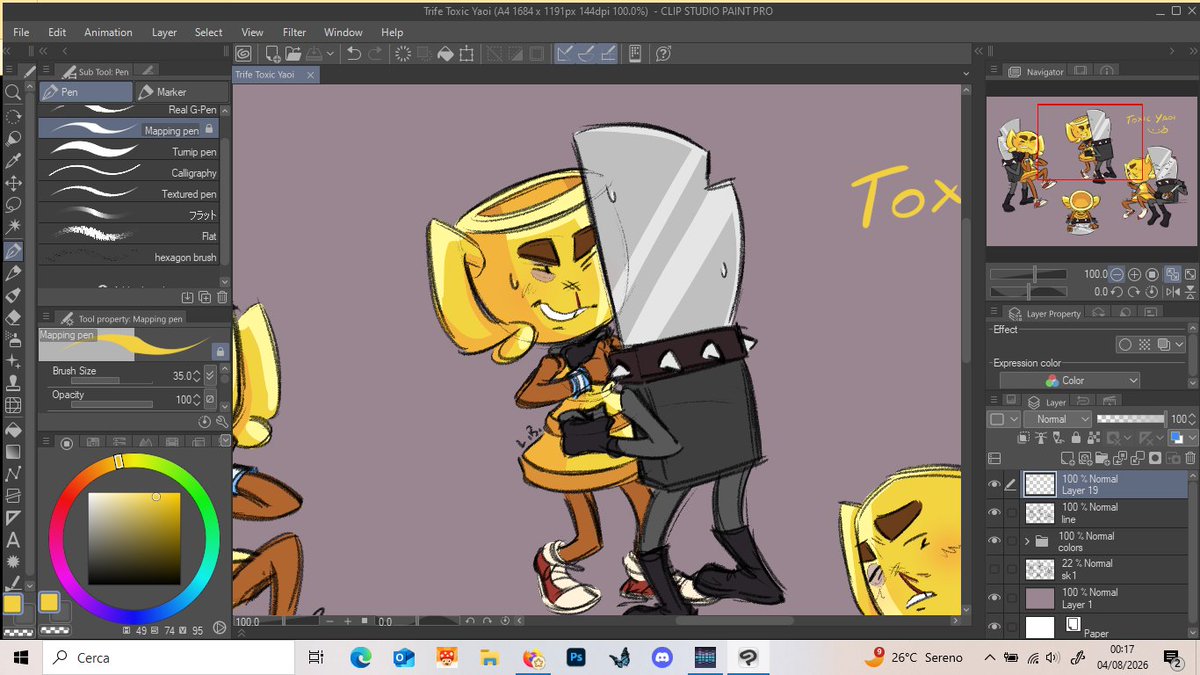Image resolution: width=1200 pixels, height=675 pixels.
Task: Open the Animation menu
Action: pos(108,32)
